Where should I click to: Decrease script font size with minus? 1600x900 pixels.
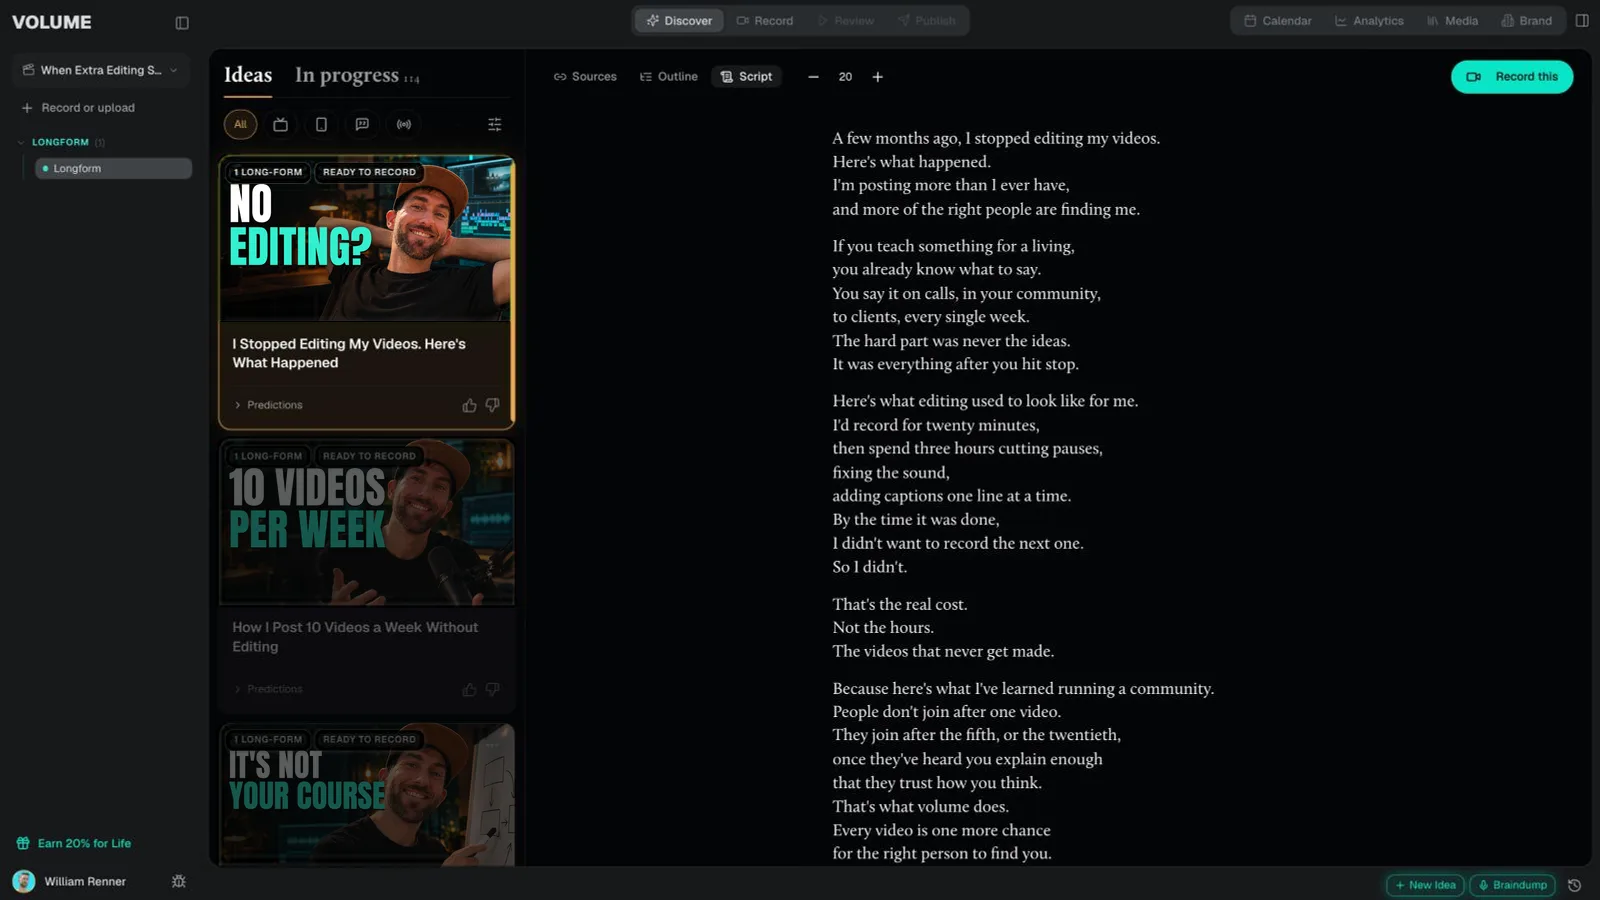[813, 77]
